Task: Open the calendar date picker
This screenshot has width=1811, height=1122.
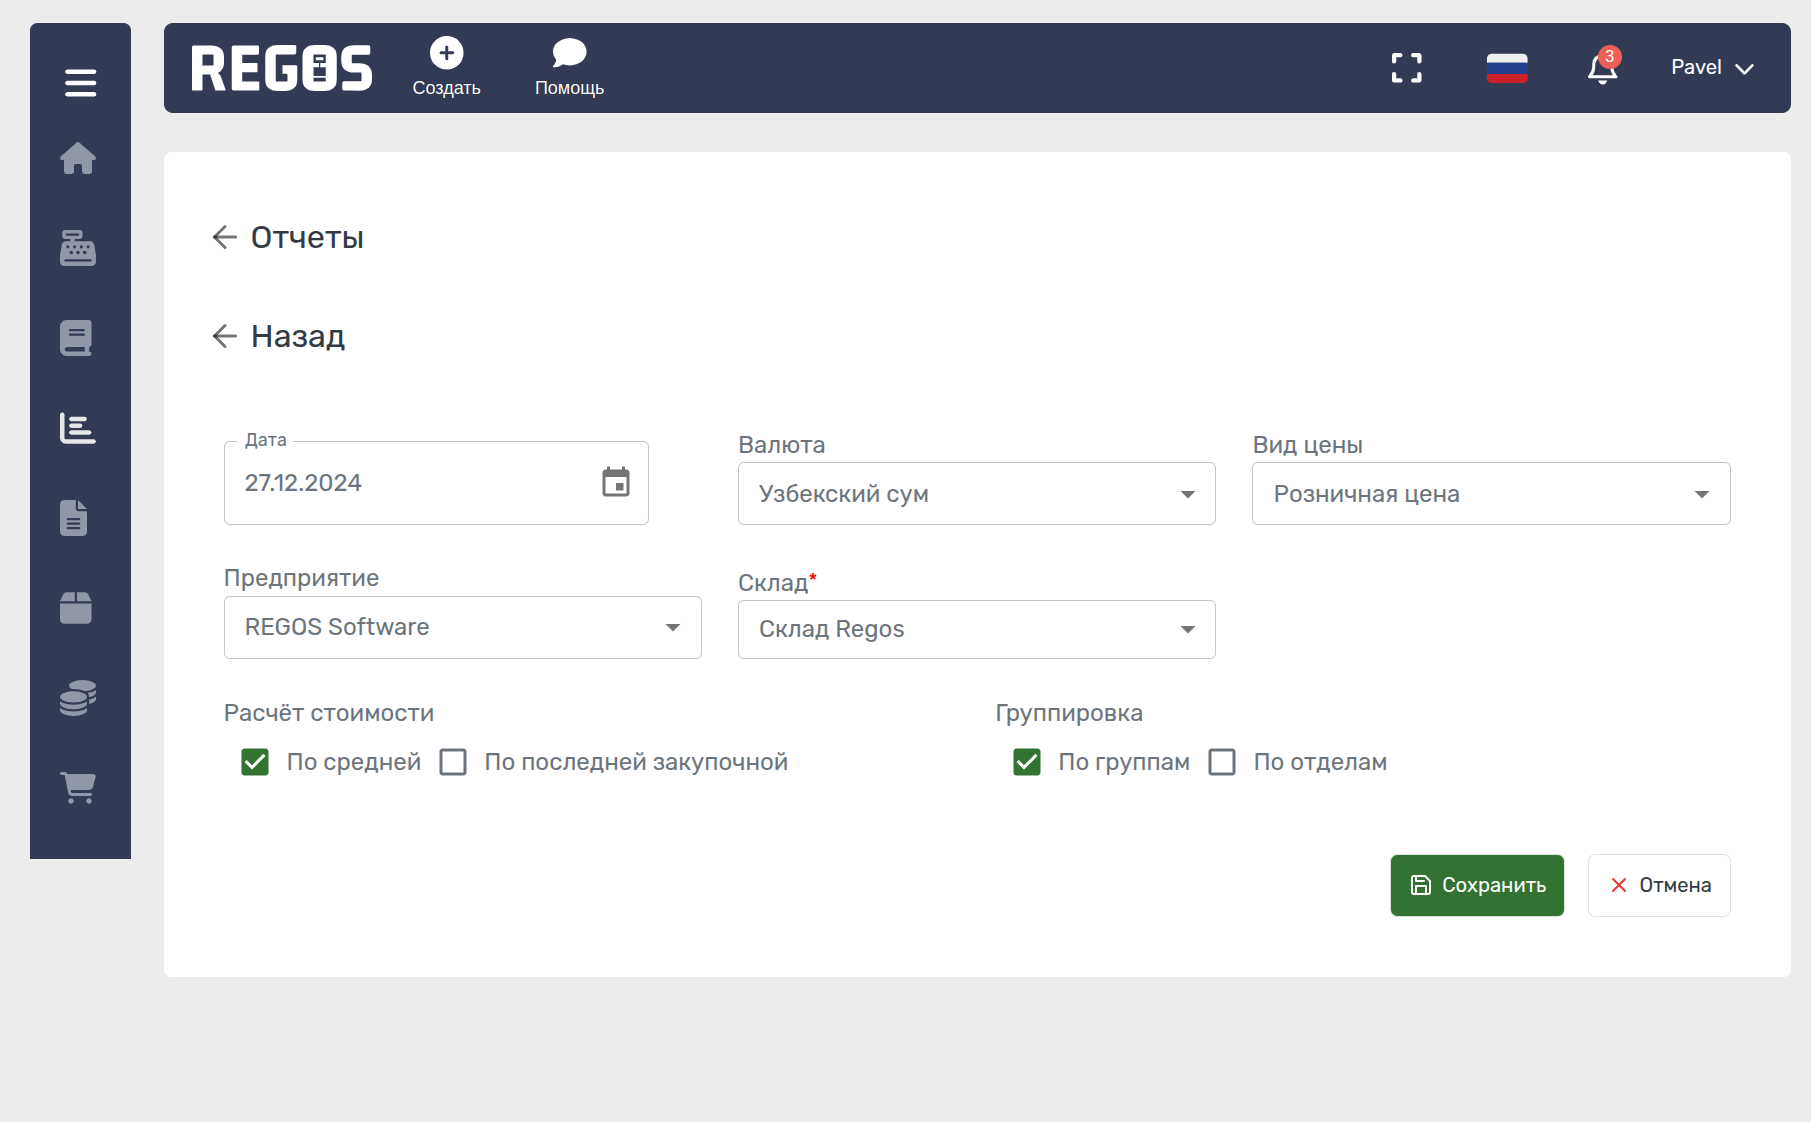Action: point(616,482)
